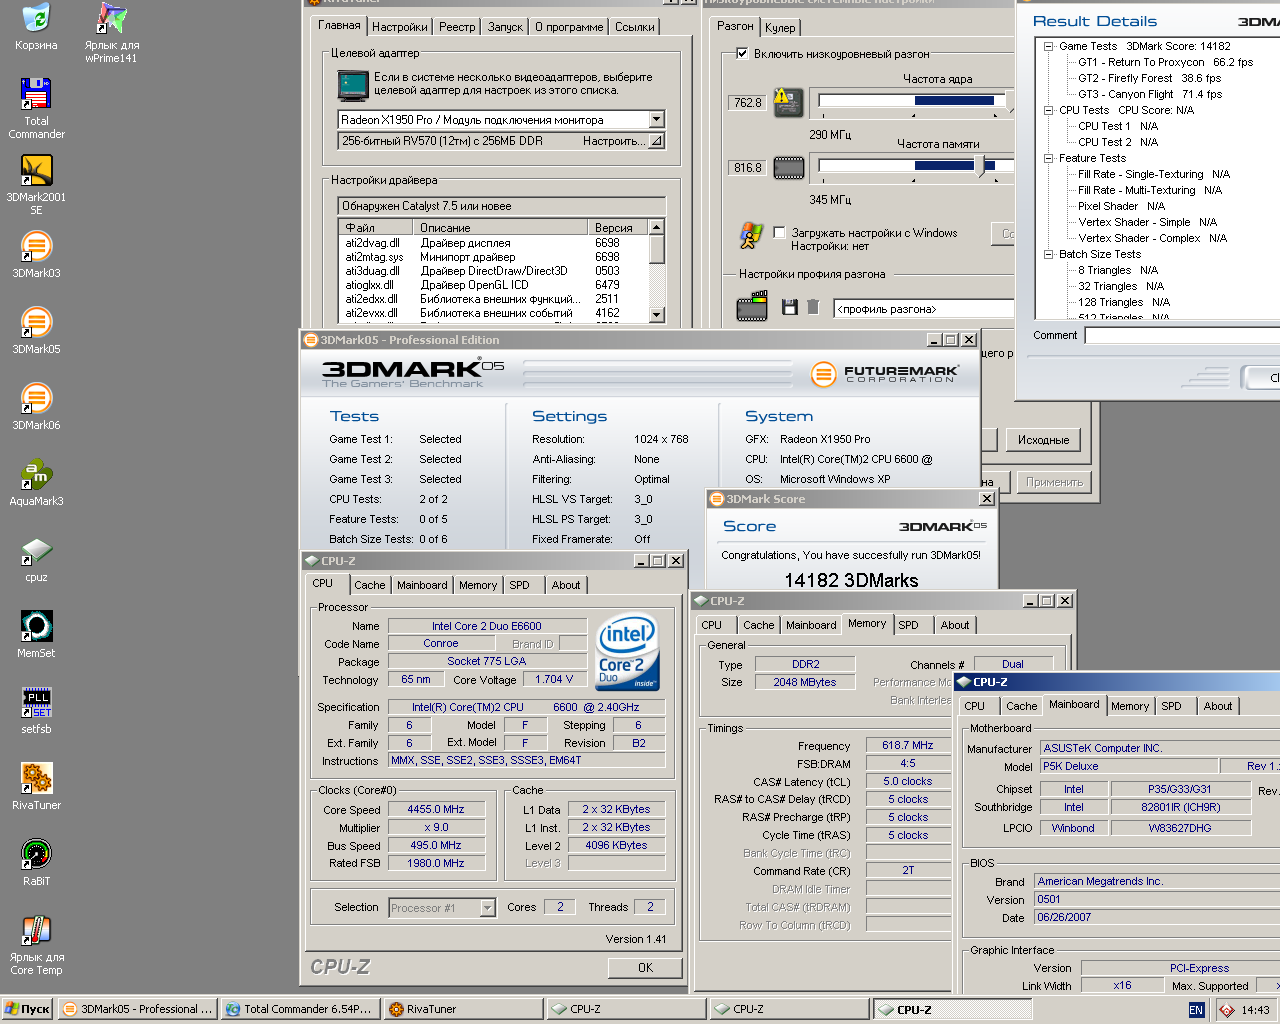Enable 'Загружать настройки с Windows' checkbox
Screen dimensions: 1280x1024
[x=780, y=233]
